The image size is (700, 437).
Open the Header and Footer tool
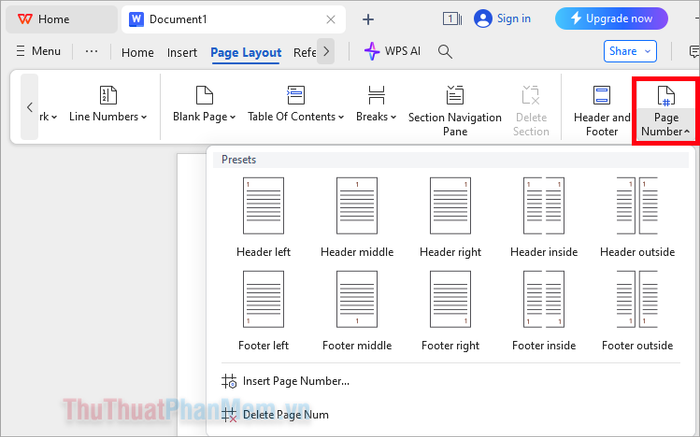click(602, 111)
